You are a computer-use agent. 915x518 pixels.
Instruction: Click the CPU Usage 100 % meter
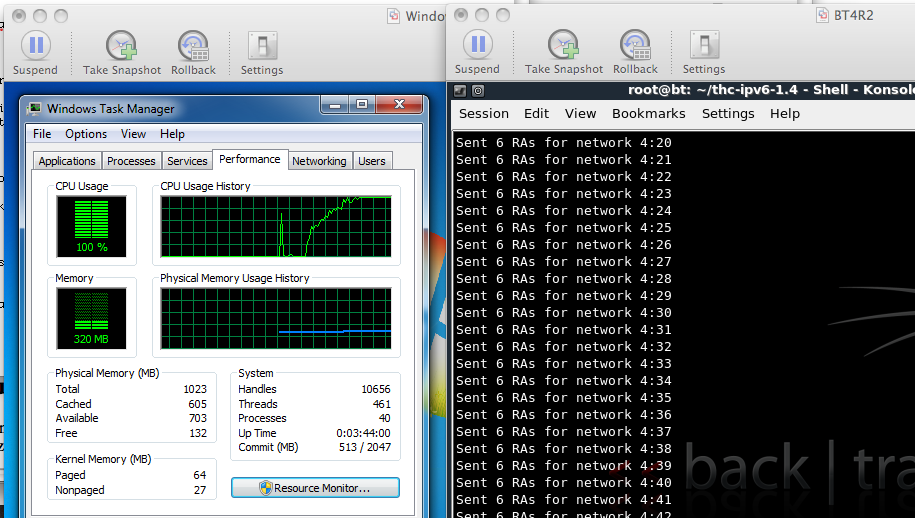pyautogui.click(x=92, y=226)
